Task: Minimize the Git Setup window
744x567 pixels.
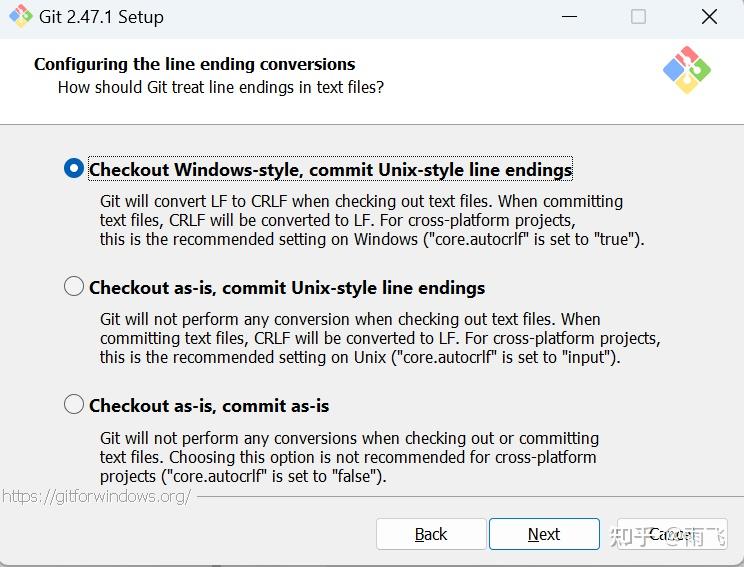Action: 569,17
